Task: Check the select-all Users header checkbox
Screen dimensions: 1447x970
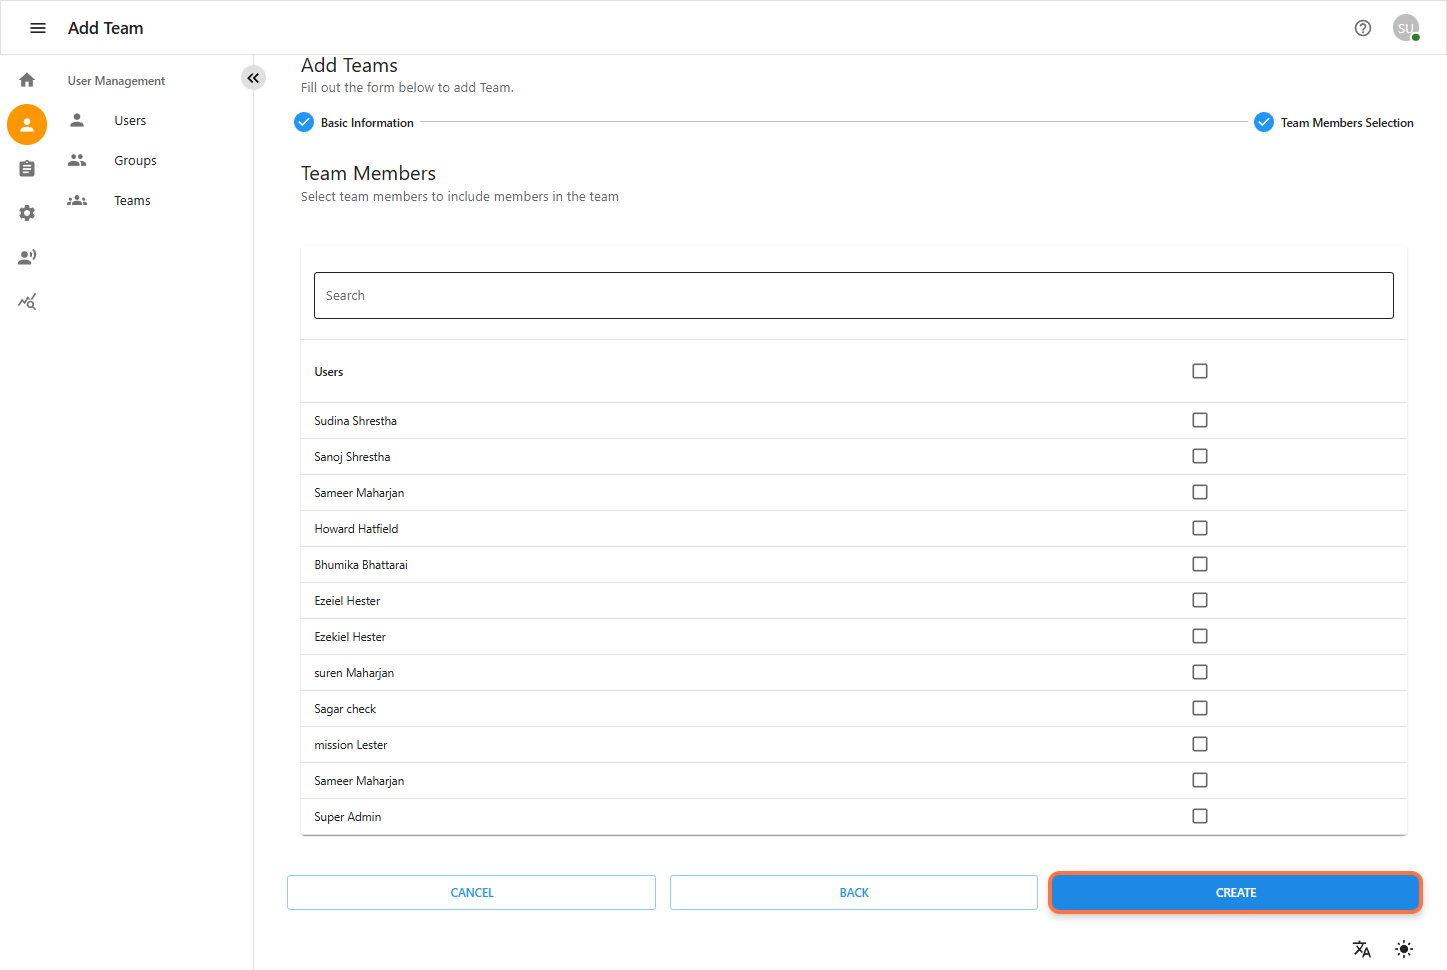Action: pyautogui.click(x=1199, y=371)
